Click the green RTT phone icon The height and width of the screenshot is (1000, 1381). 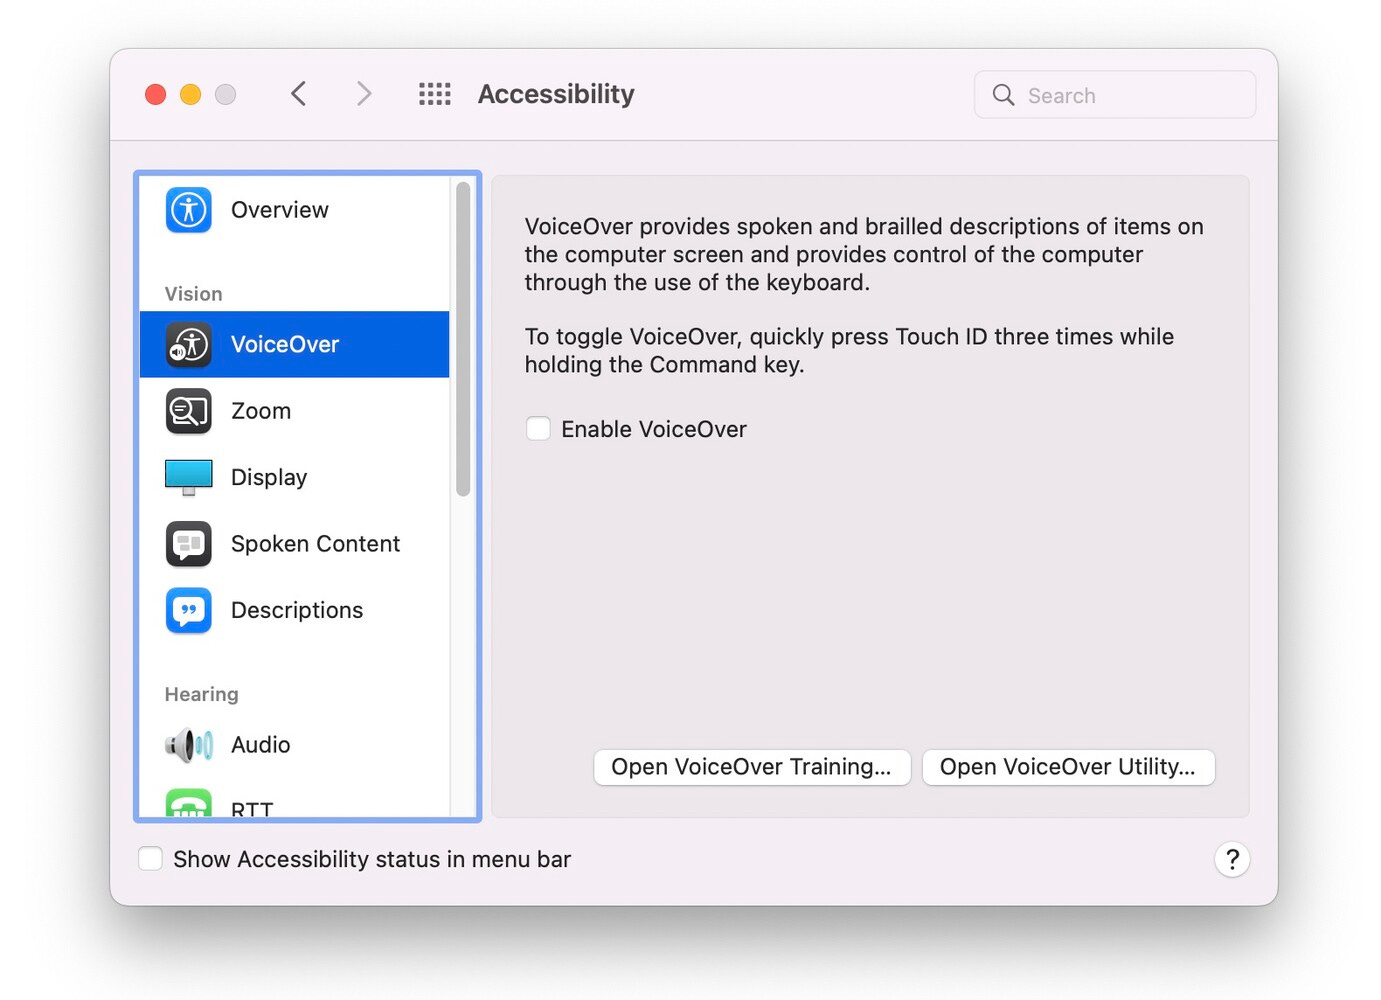point(188,803)
